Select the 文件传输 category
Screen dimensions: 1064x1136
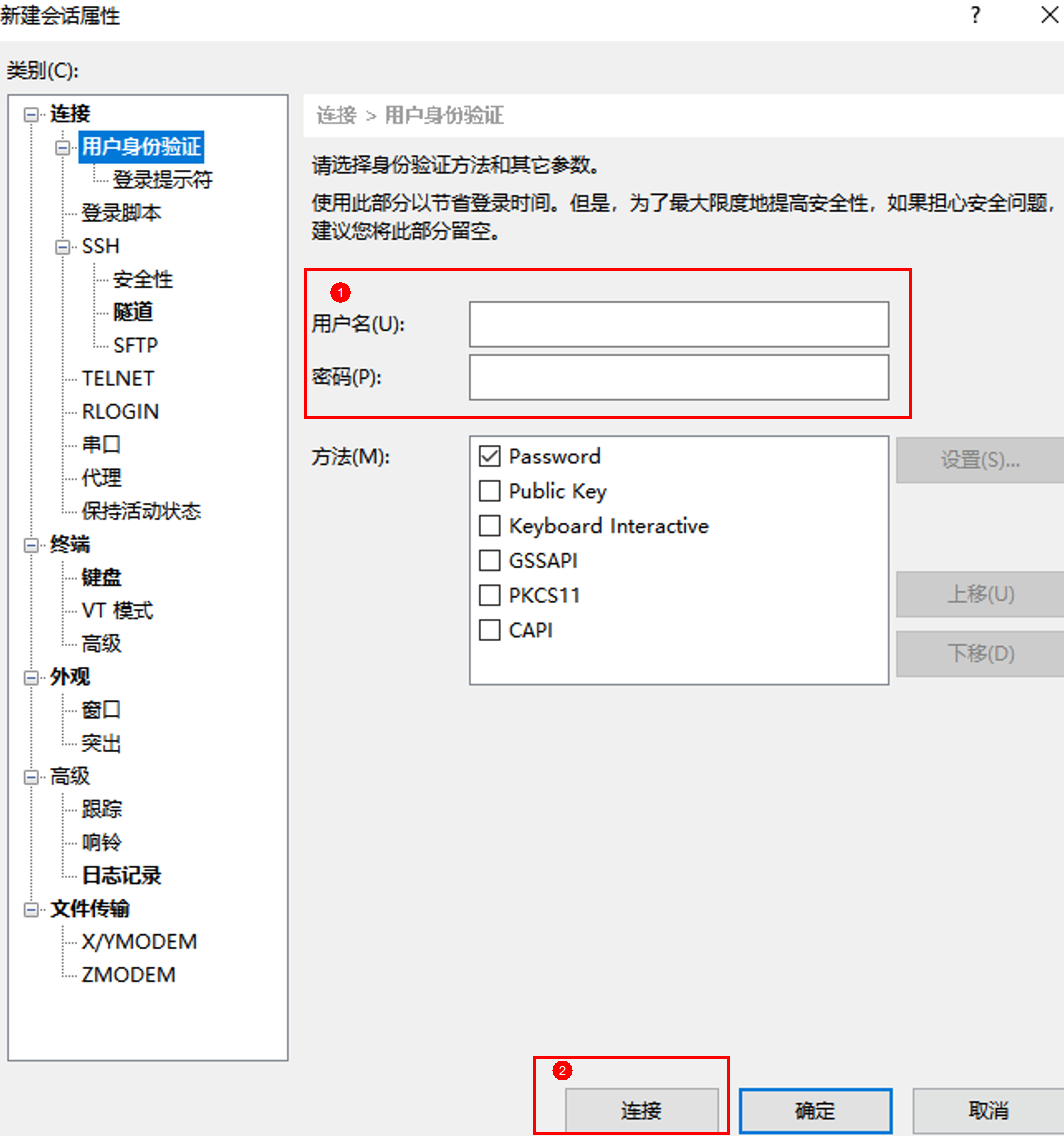90,909
